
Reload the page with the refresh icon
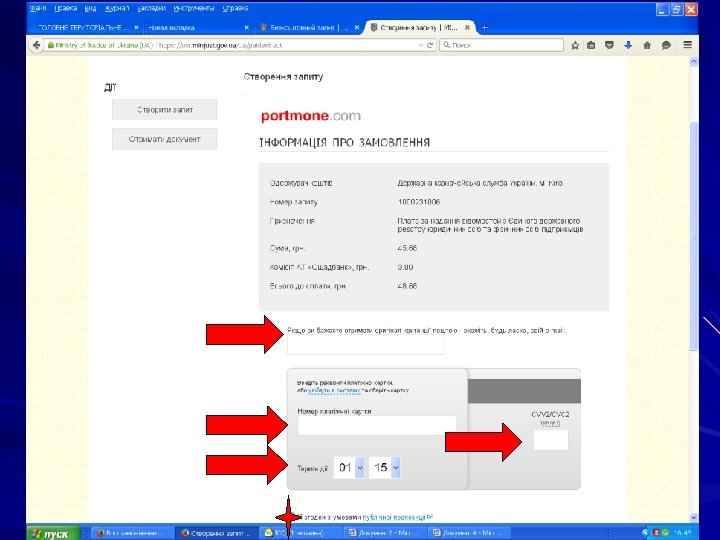430,45
